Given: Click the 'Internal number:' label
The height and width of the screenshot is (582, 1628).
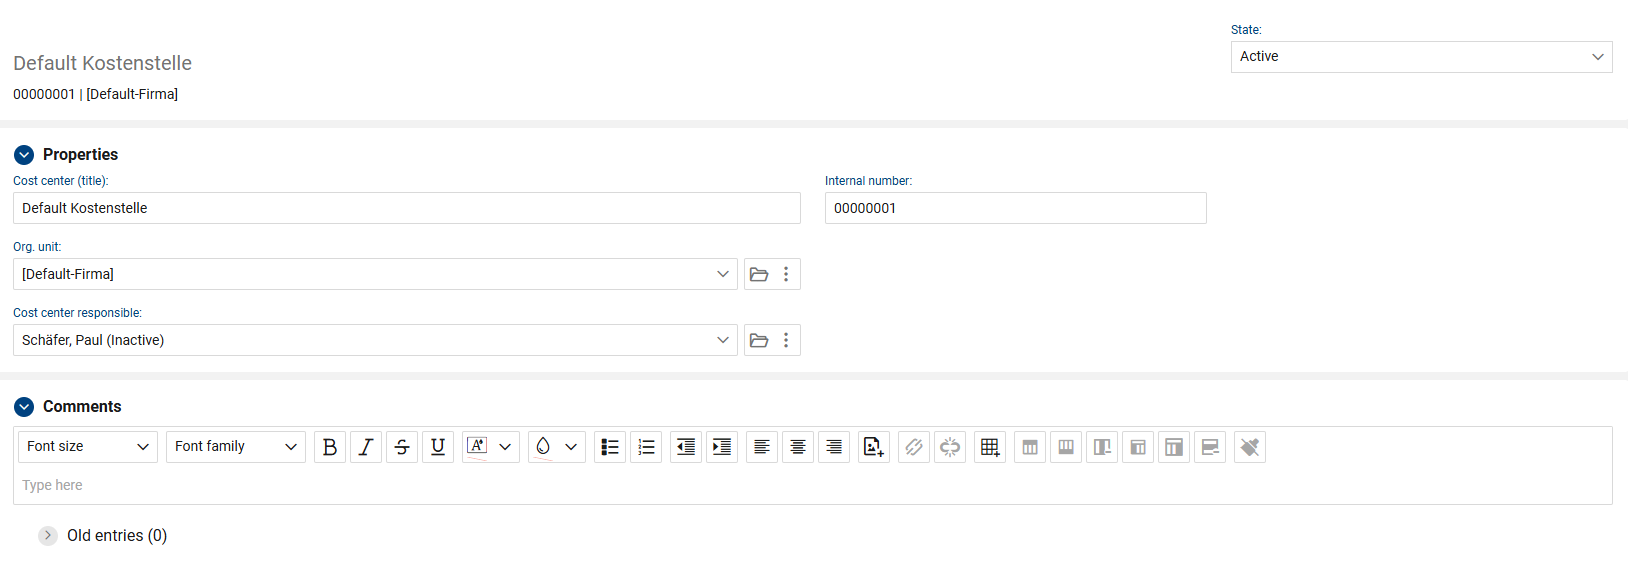Looking at the screenshot, I should (868, 181).
